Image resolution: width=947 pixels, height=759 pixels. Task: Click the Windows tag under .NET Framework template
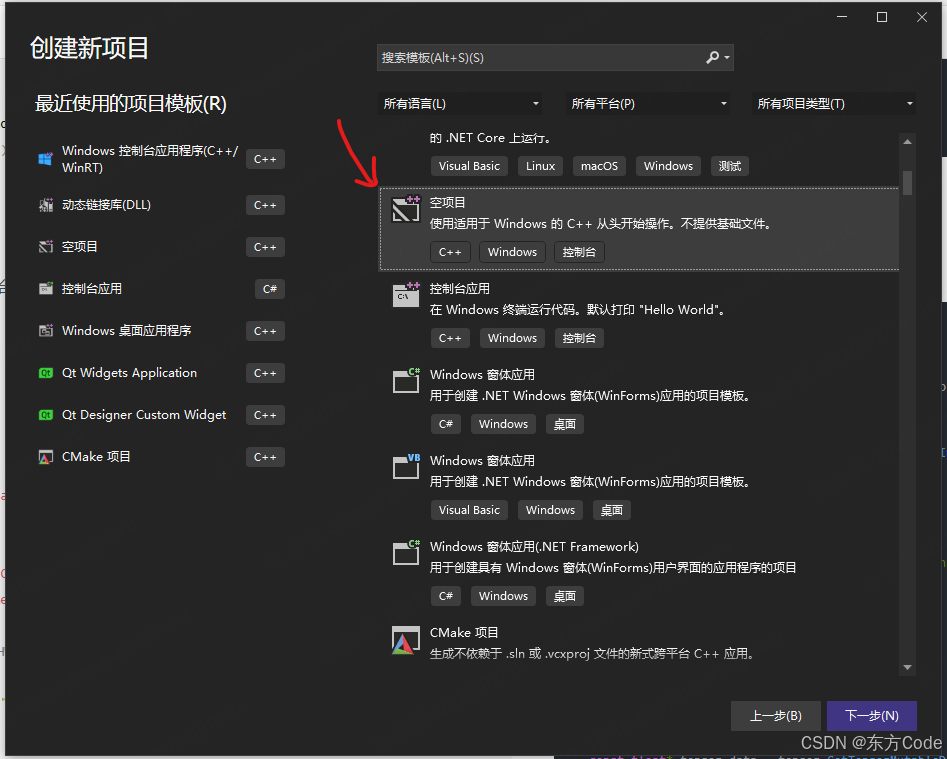(x=503, y=596)
